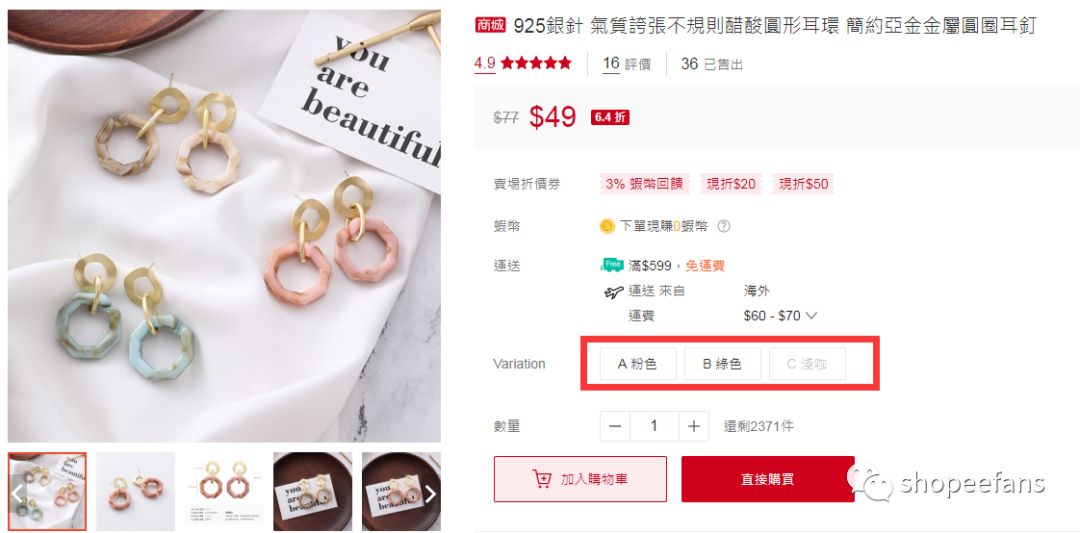Select the B 綠色 variation
The image size is (1080, 533).
coord(723,364)
